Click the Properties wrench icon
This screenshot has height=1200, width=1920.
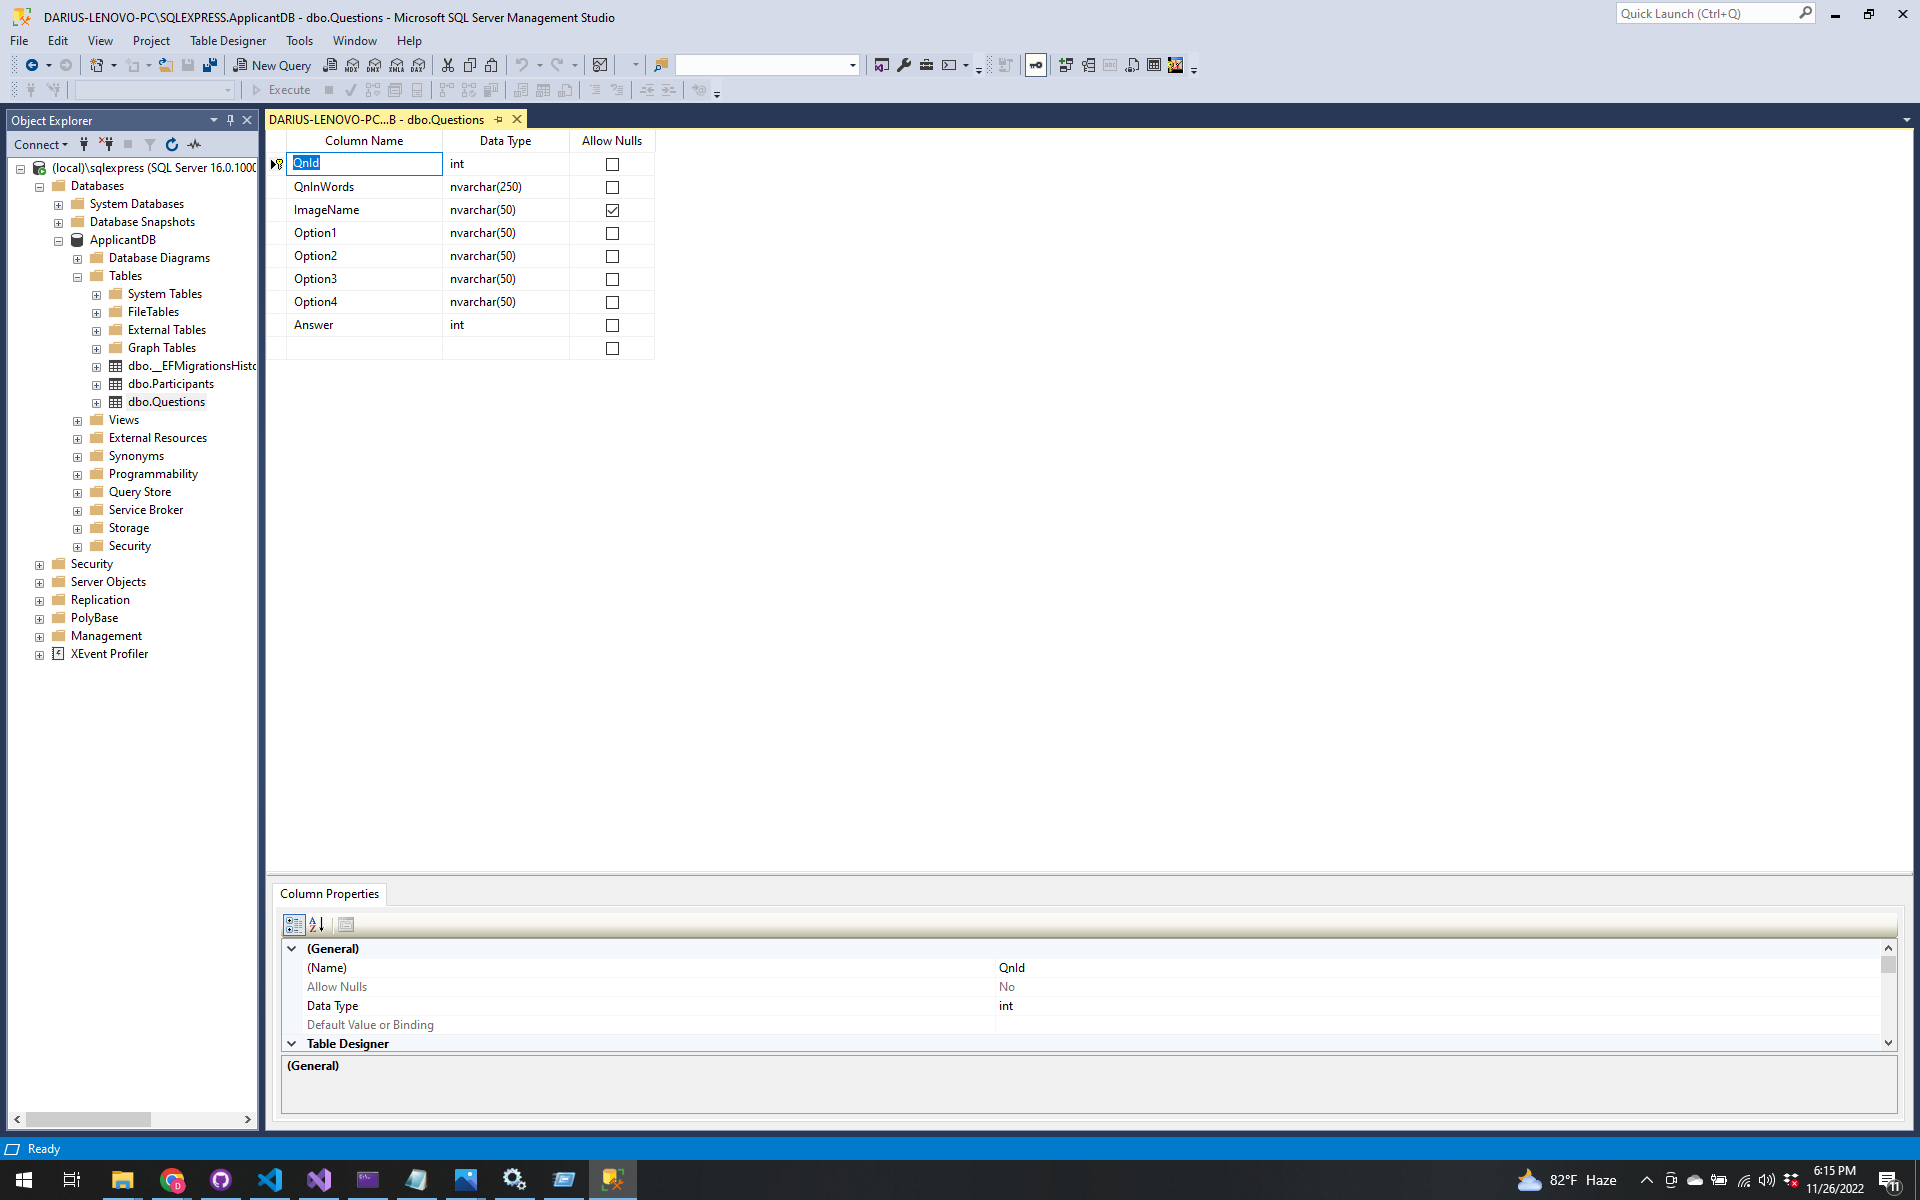[904, 65]
